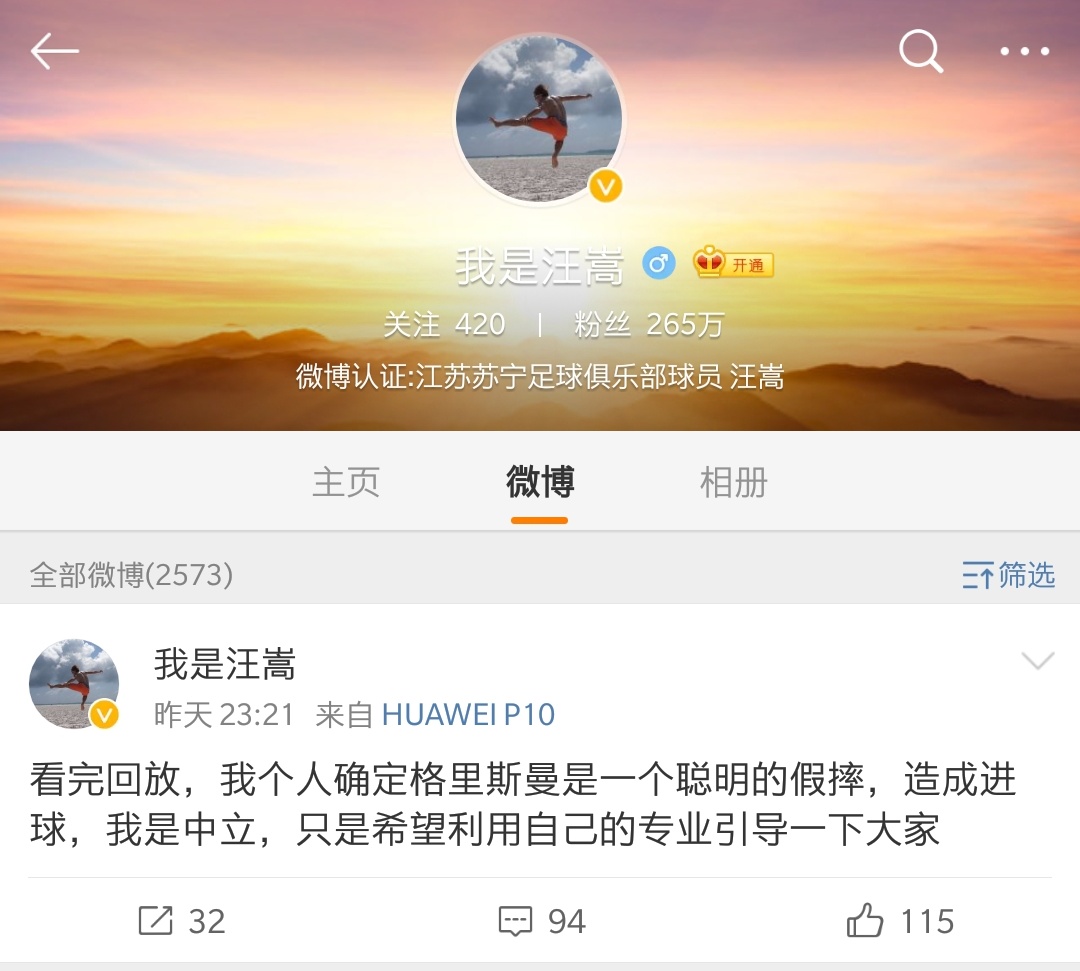
Task: Click the blue male gender icon
Action: pyautogui.click(x=658, y=263)
